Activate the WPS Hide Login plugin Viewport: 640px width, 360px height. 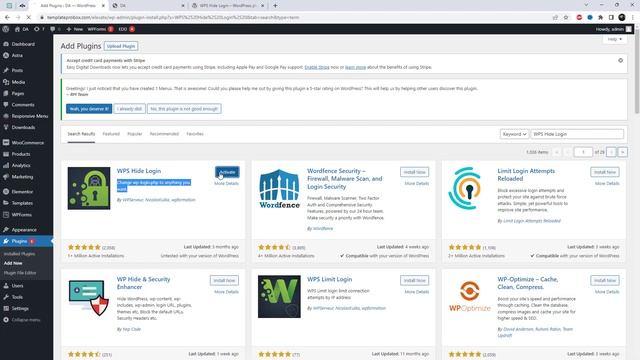click(x=227, y=172)
